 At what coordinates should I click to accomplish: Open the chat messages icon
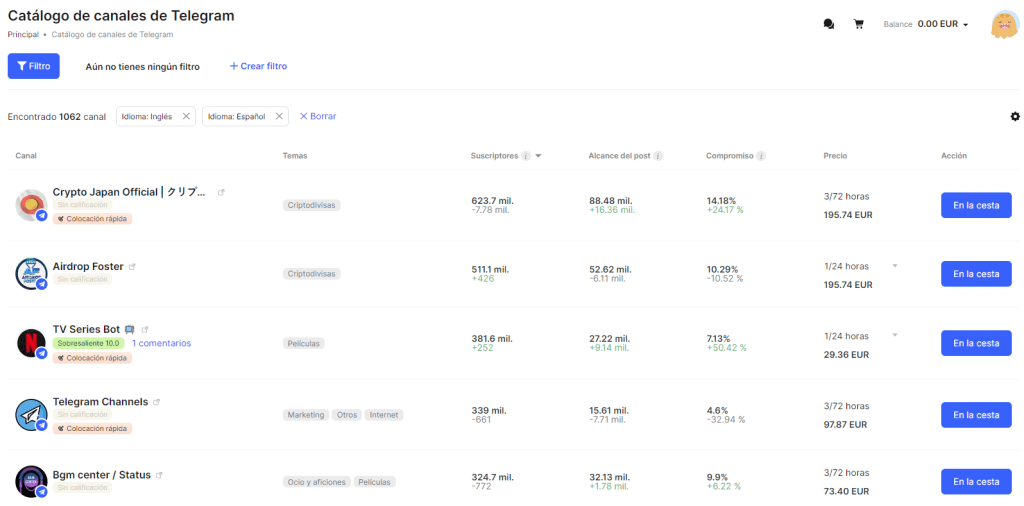(829, 24)
